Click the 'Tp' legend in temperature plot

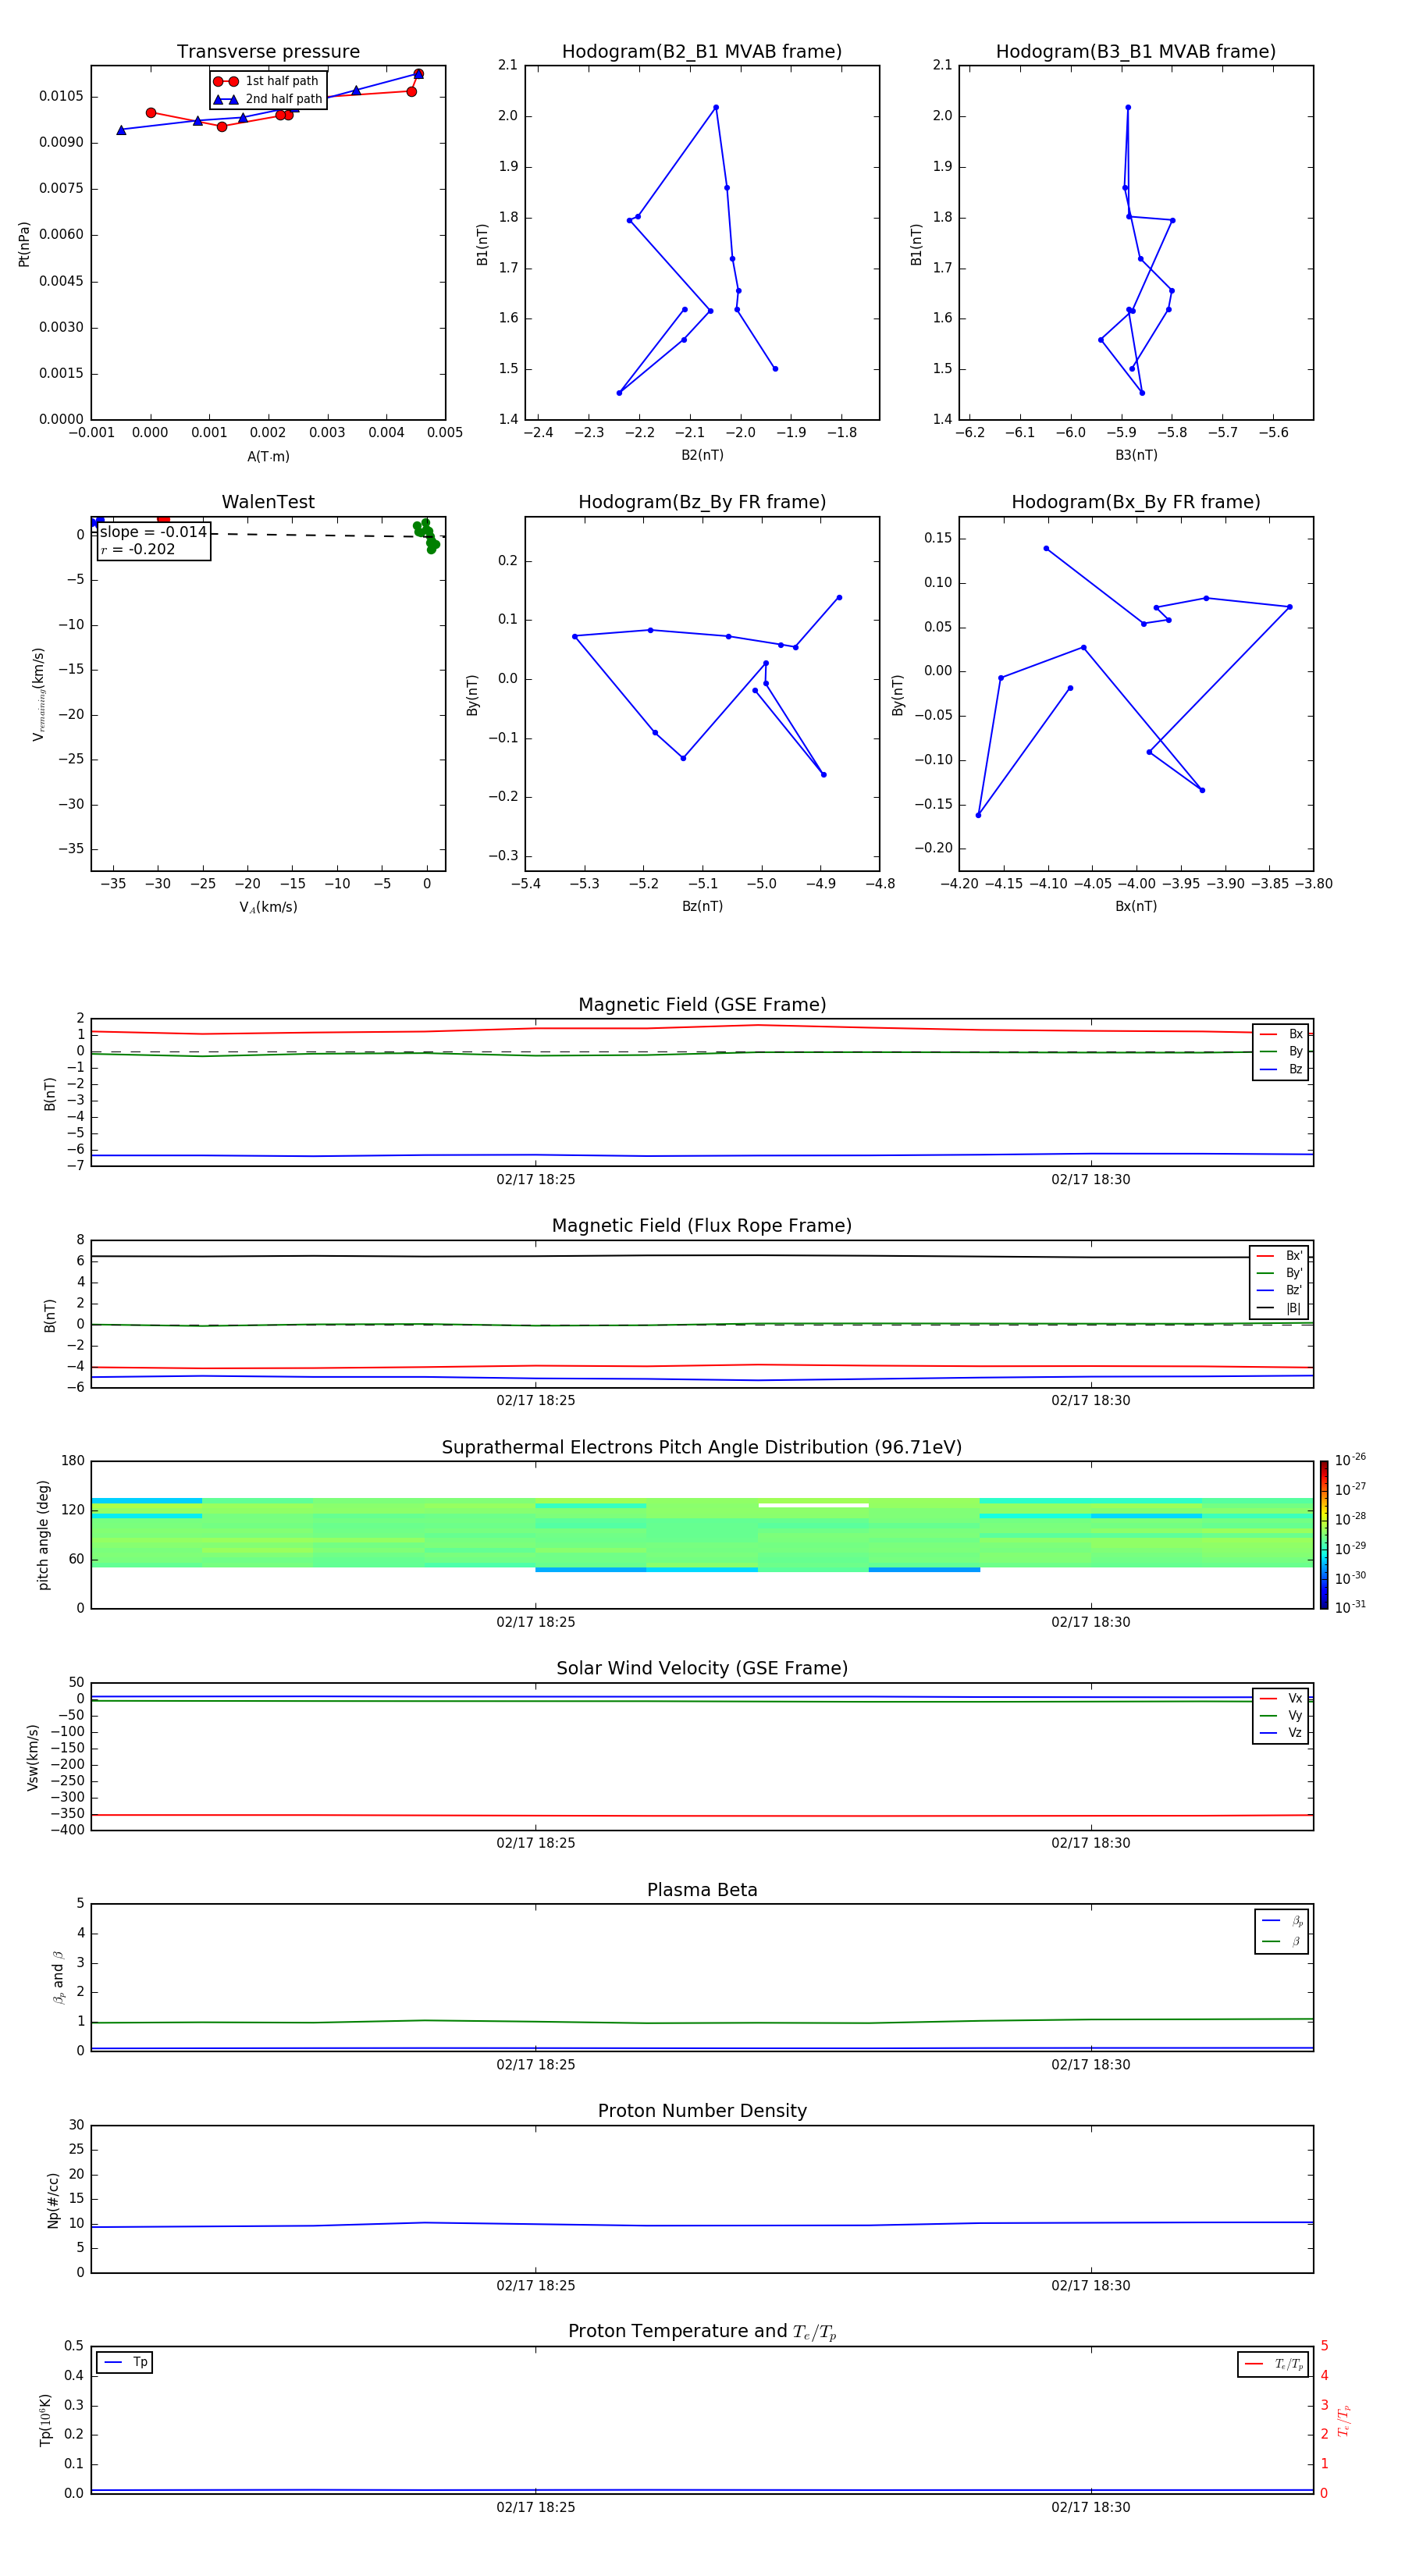pos(124,2362)
